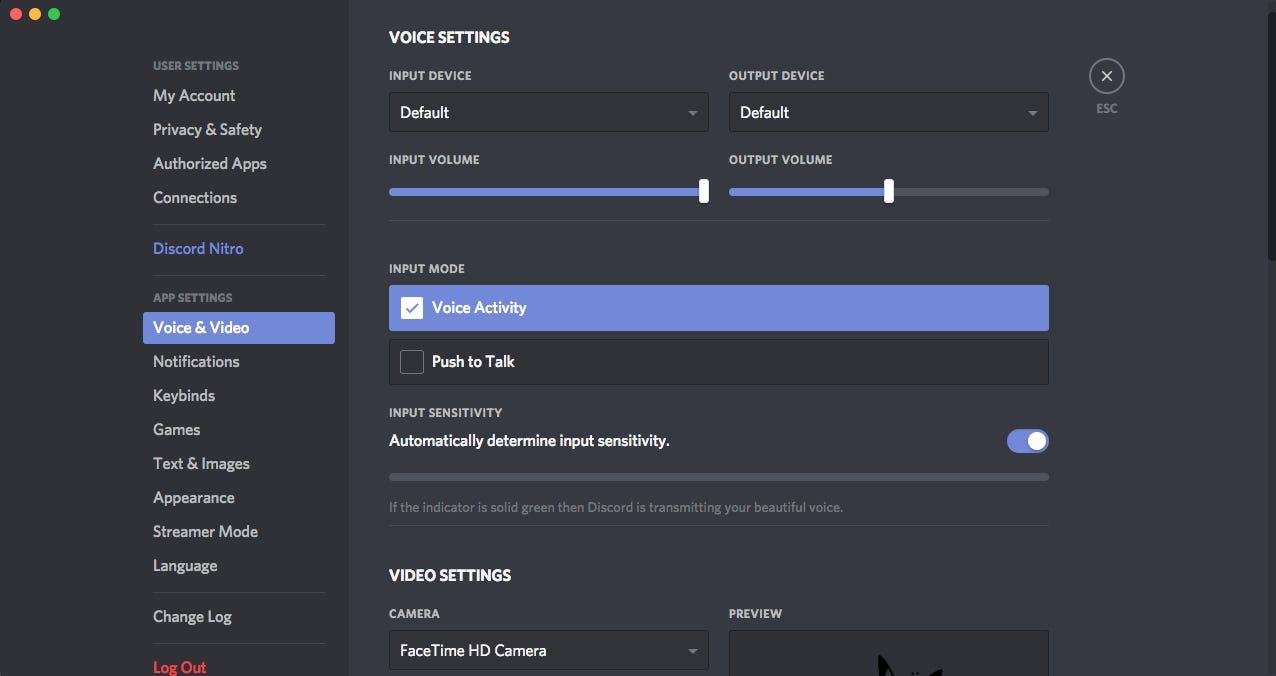The image size is (1276, 676).
Task: Click the camera preview area
Action: (888, 654)
